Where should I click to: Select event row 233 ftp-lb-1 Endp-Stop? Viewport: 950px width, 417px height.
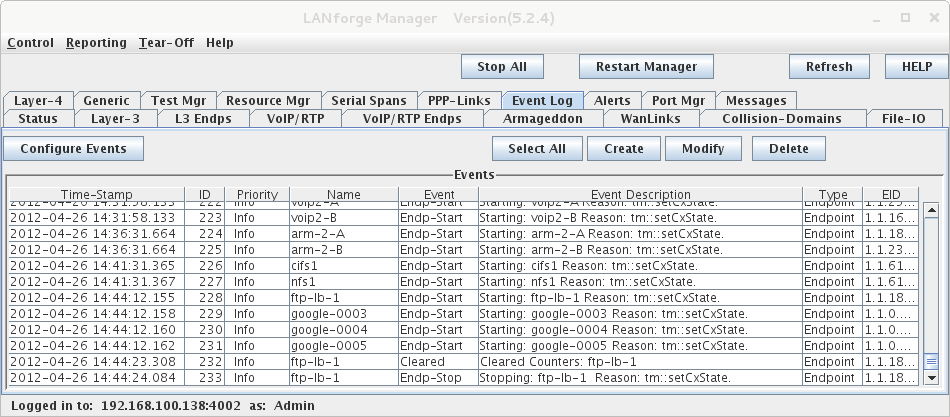[x=463, y=378]
